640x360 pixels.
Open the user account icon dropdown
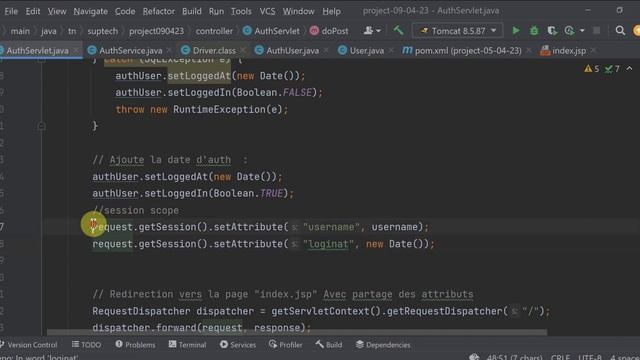coord(372,31)
